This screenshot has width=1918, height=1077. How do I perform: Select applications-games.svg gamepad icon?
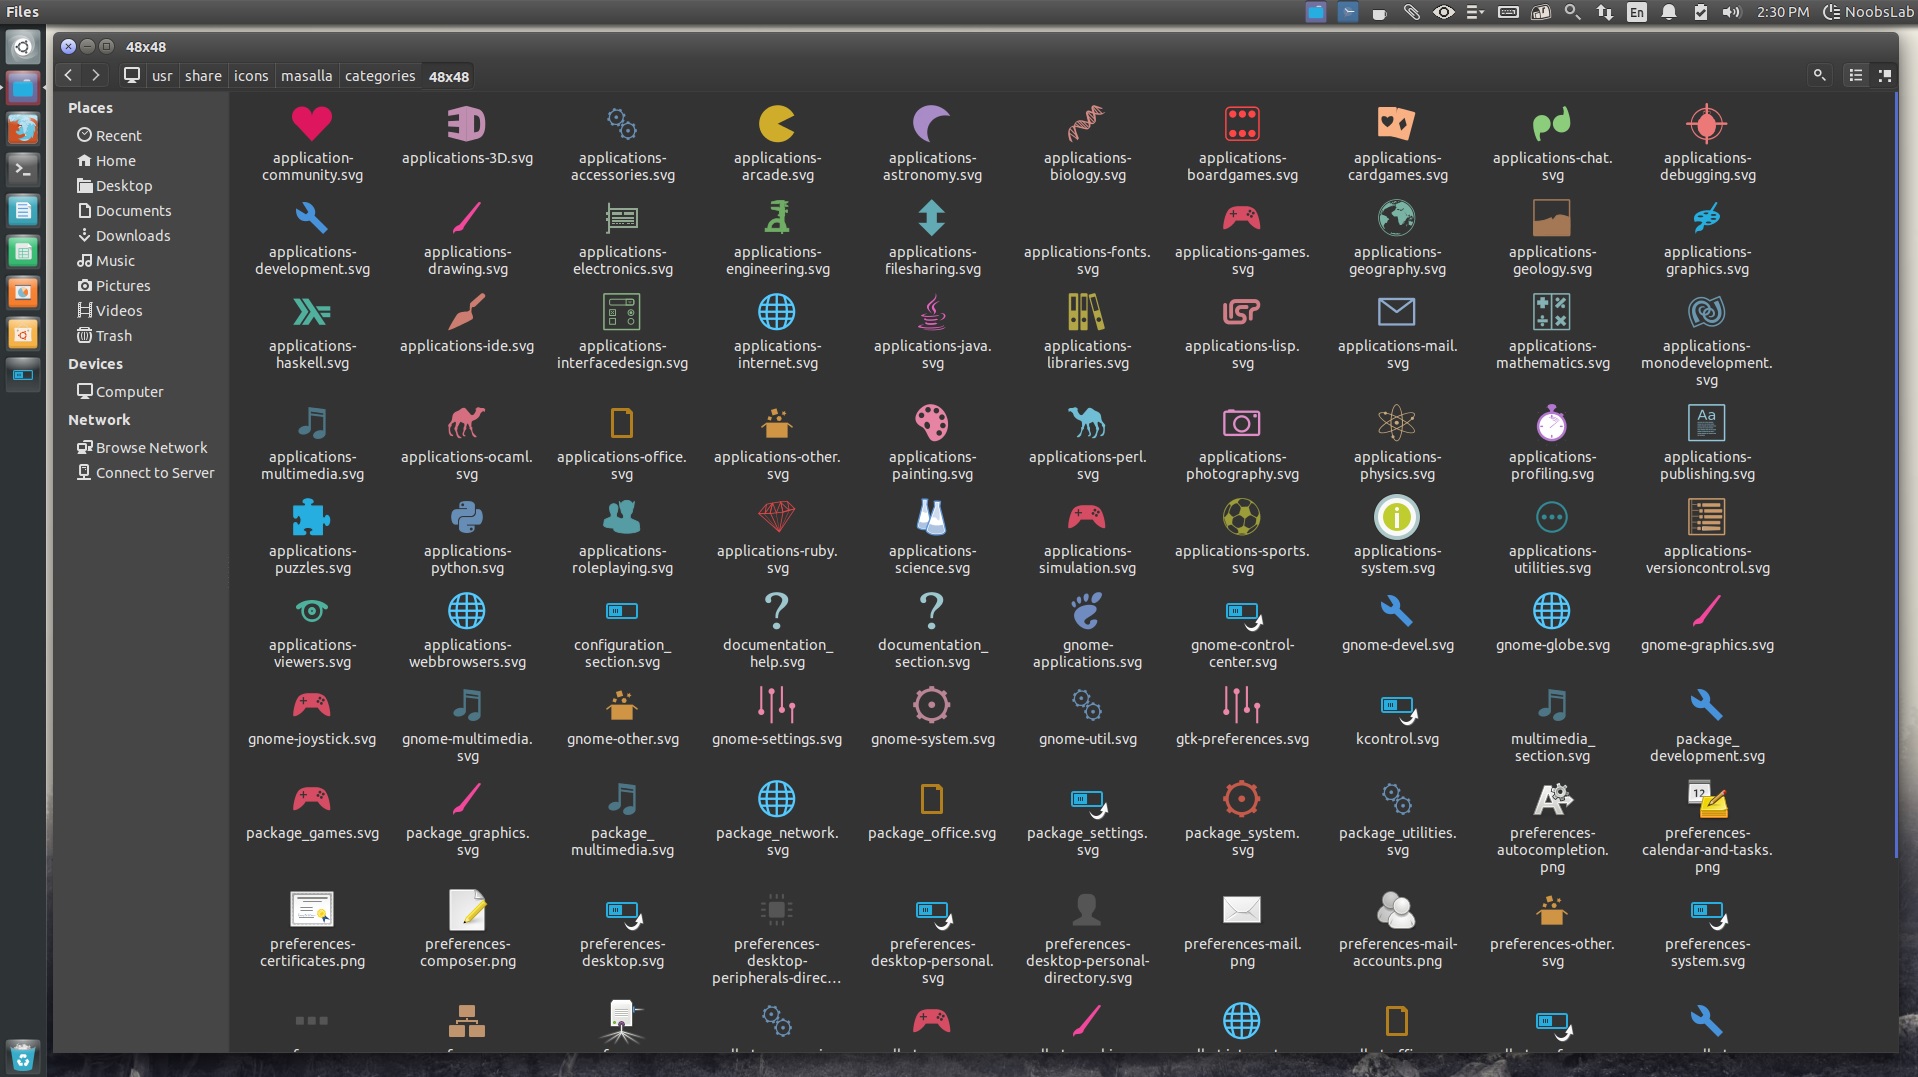(x=1242, y=218)
